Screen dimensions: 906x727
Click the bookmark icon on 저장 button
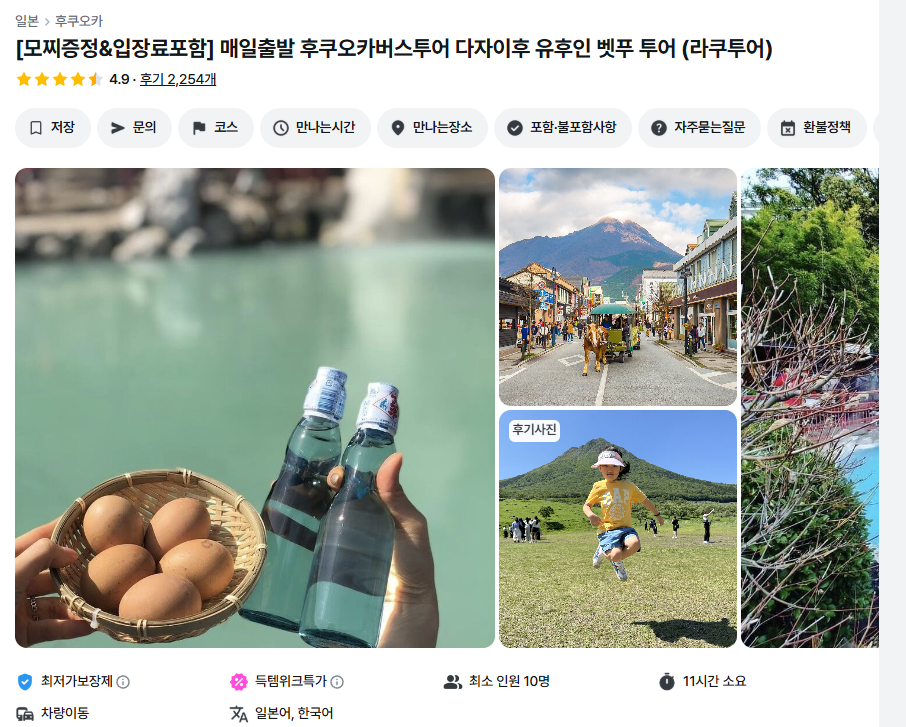36,128
